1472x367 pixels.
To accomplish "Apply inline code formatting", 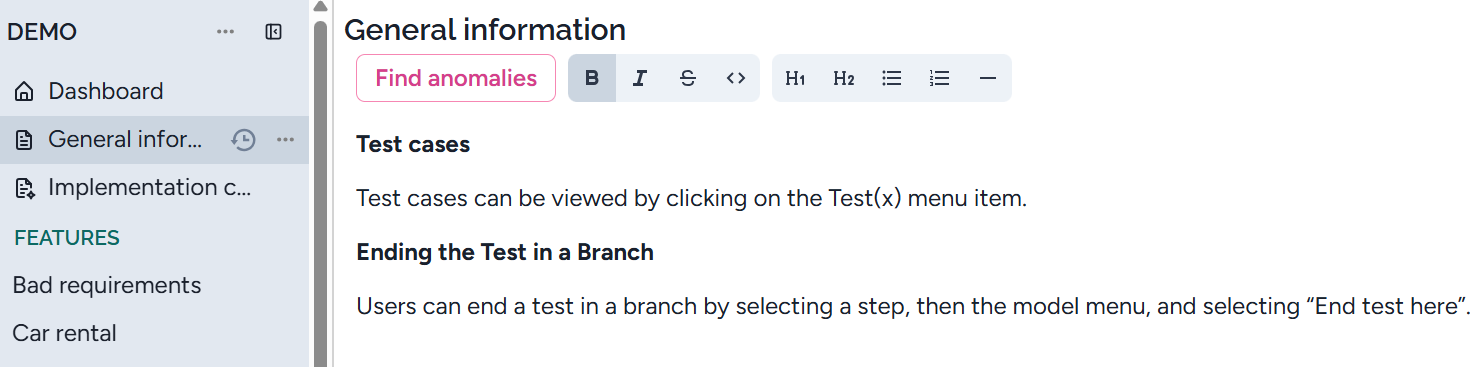I will tap(736, 78).
